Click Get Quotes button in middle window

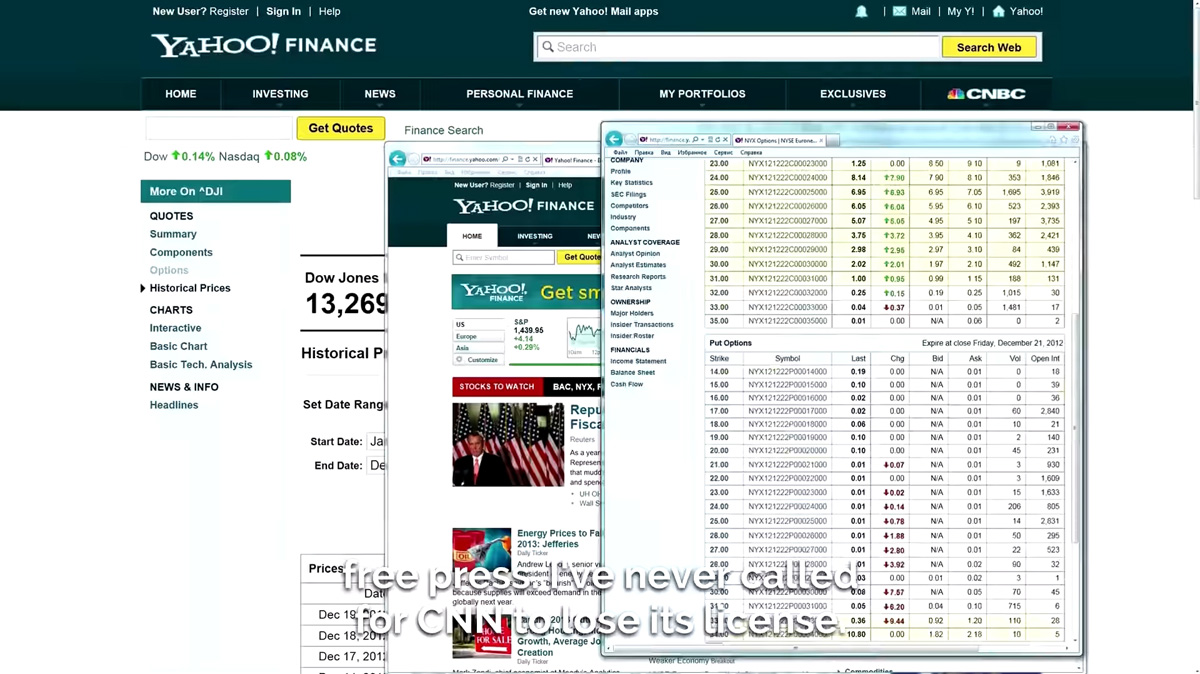580,257
